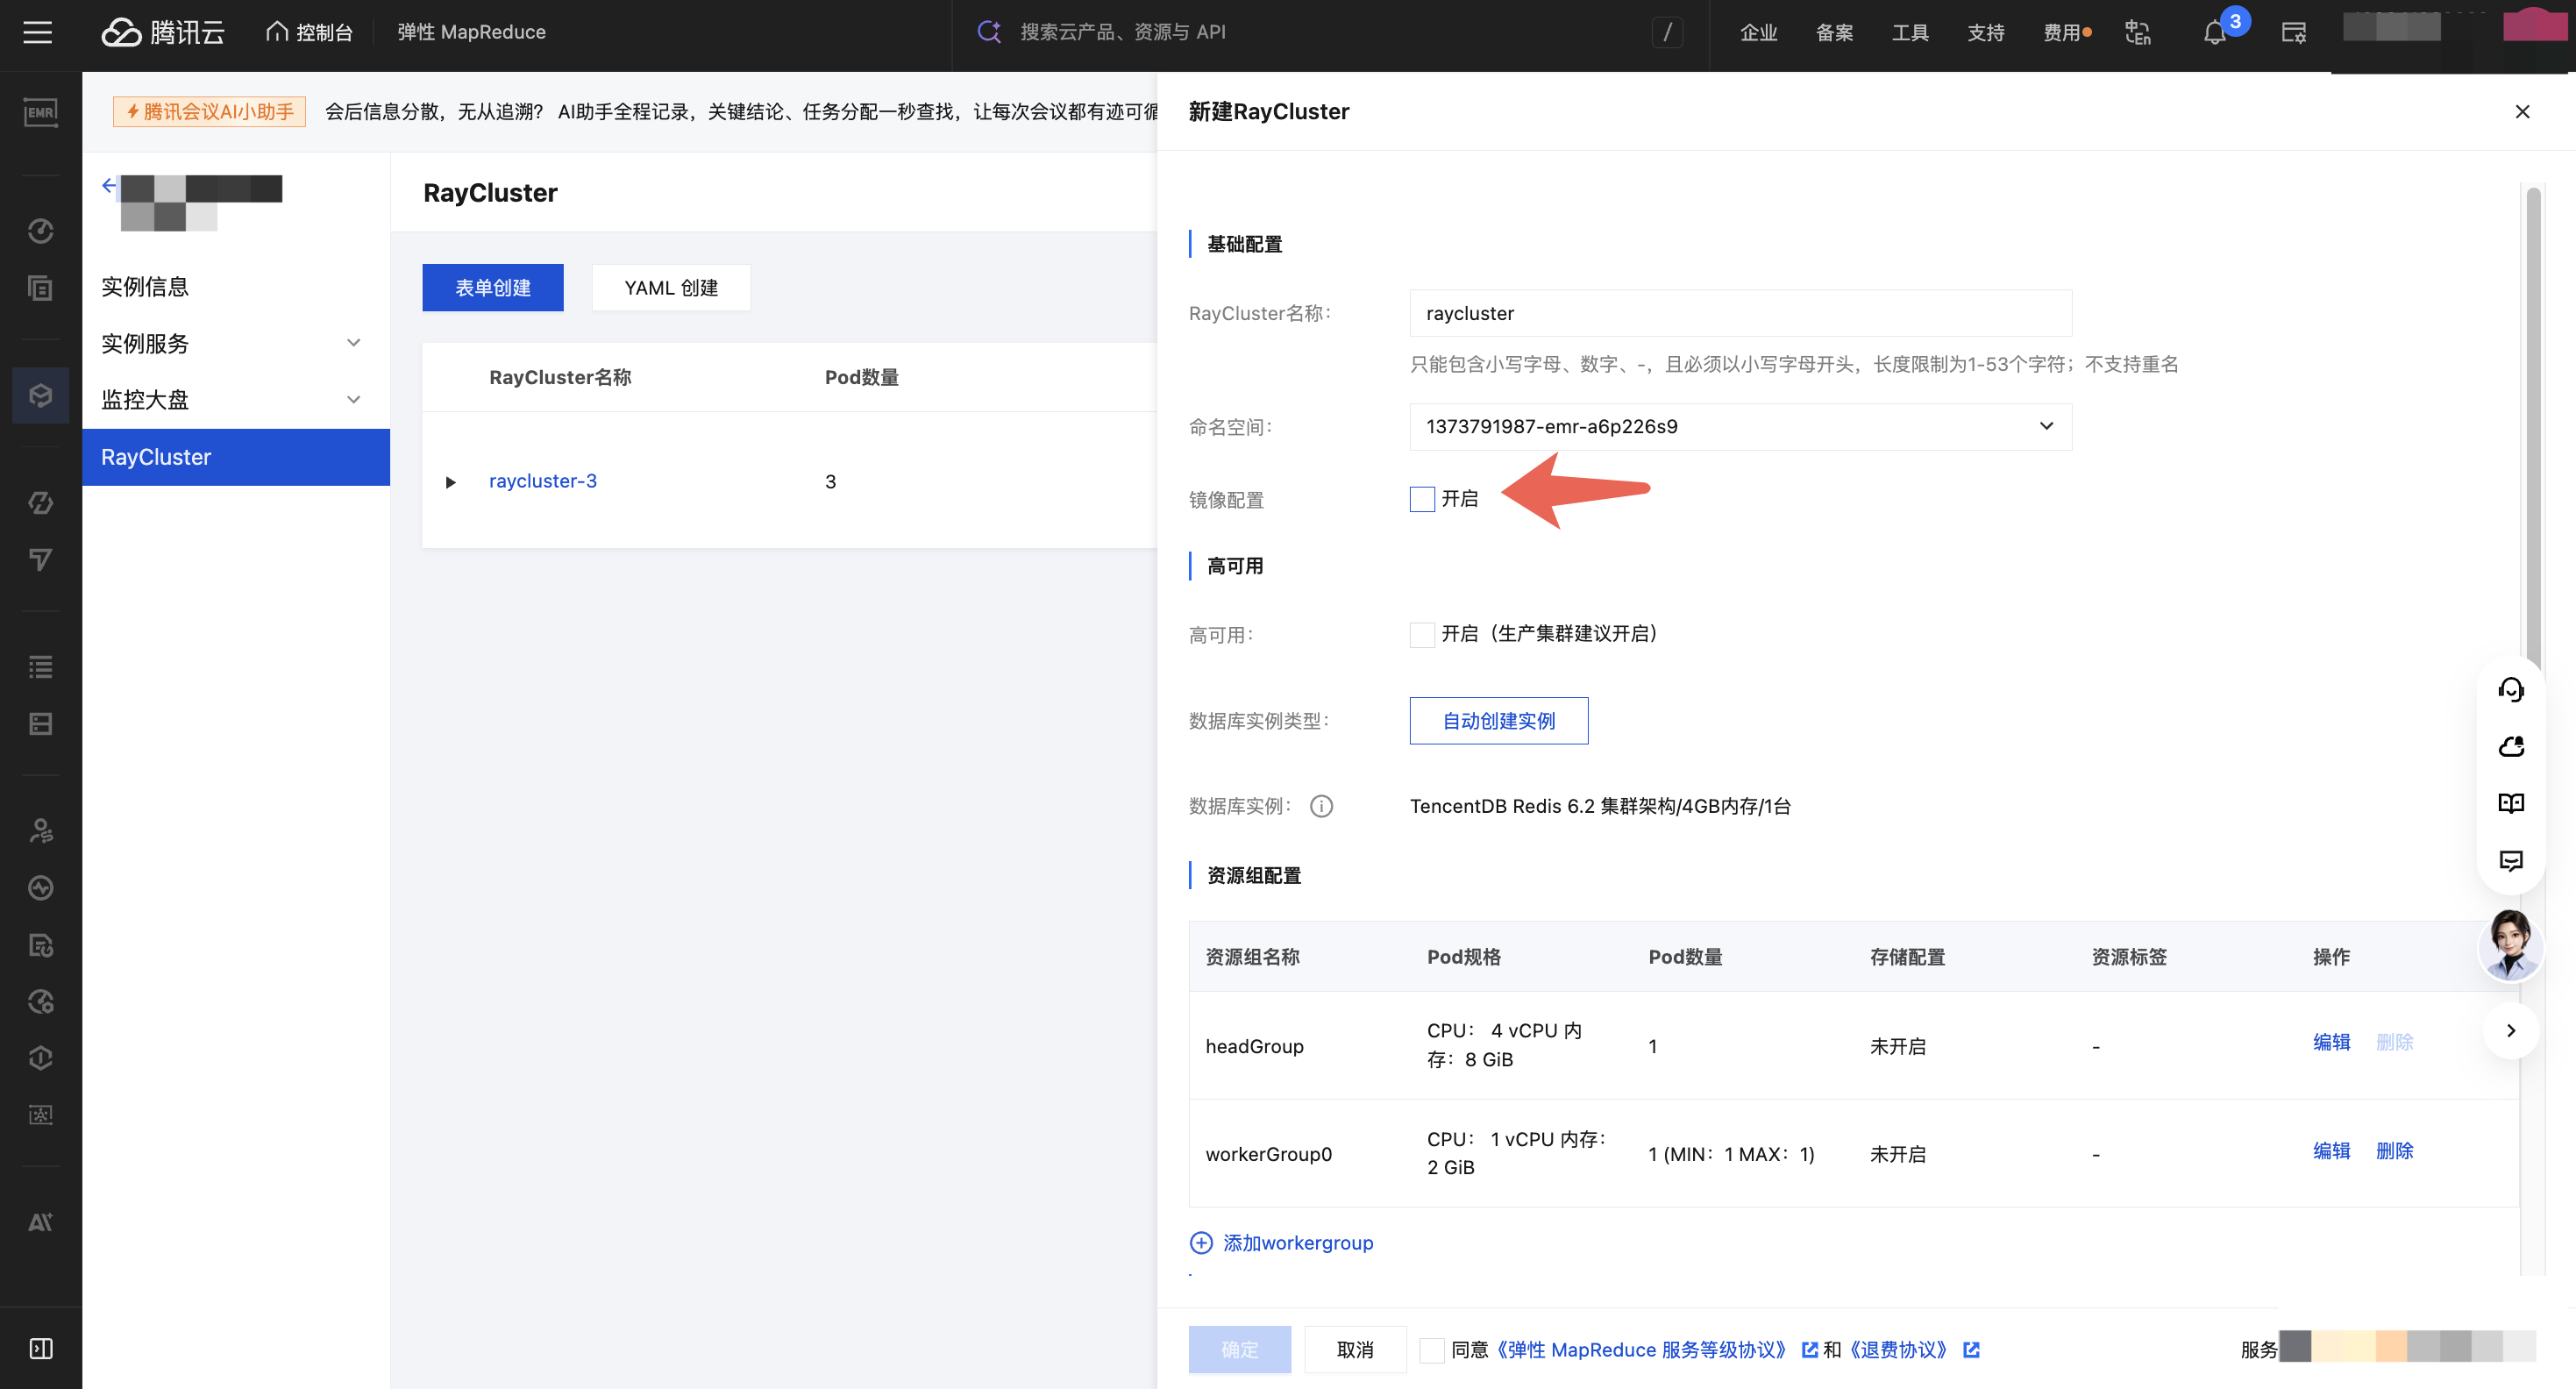Select RayCluster in the side menu
The width and height of the screenshot is (2576, 1389).
click(235, 457)
